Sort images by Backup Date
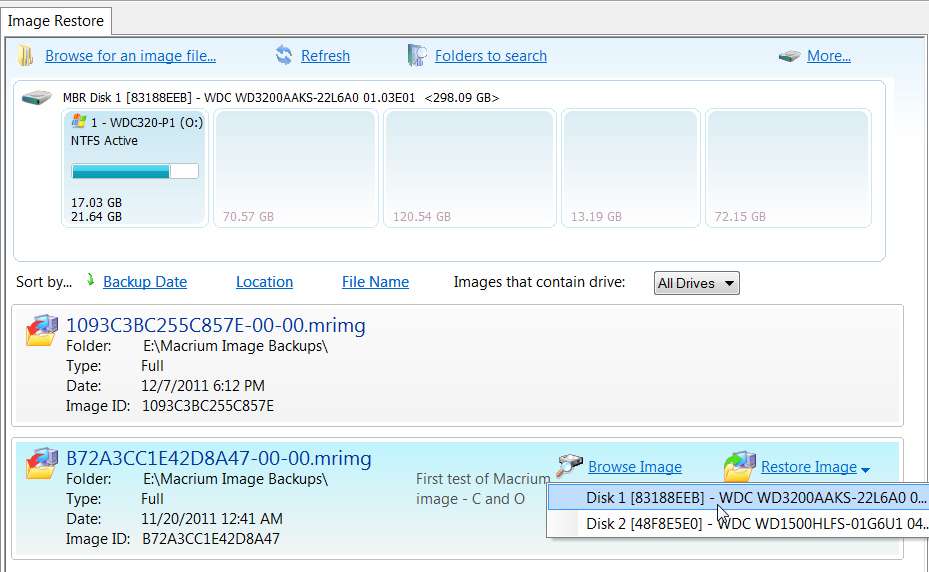The image size is (929, 572). tap(145, 282)
